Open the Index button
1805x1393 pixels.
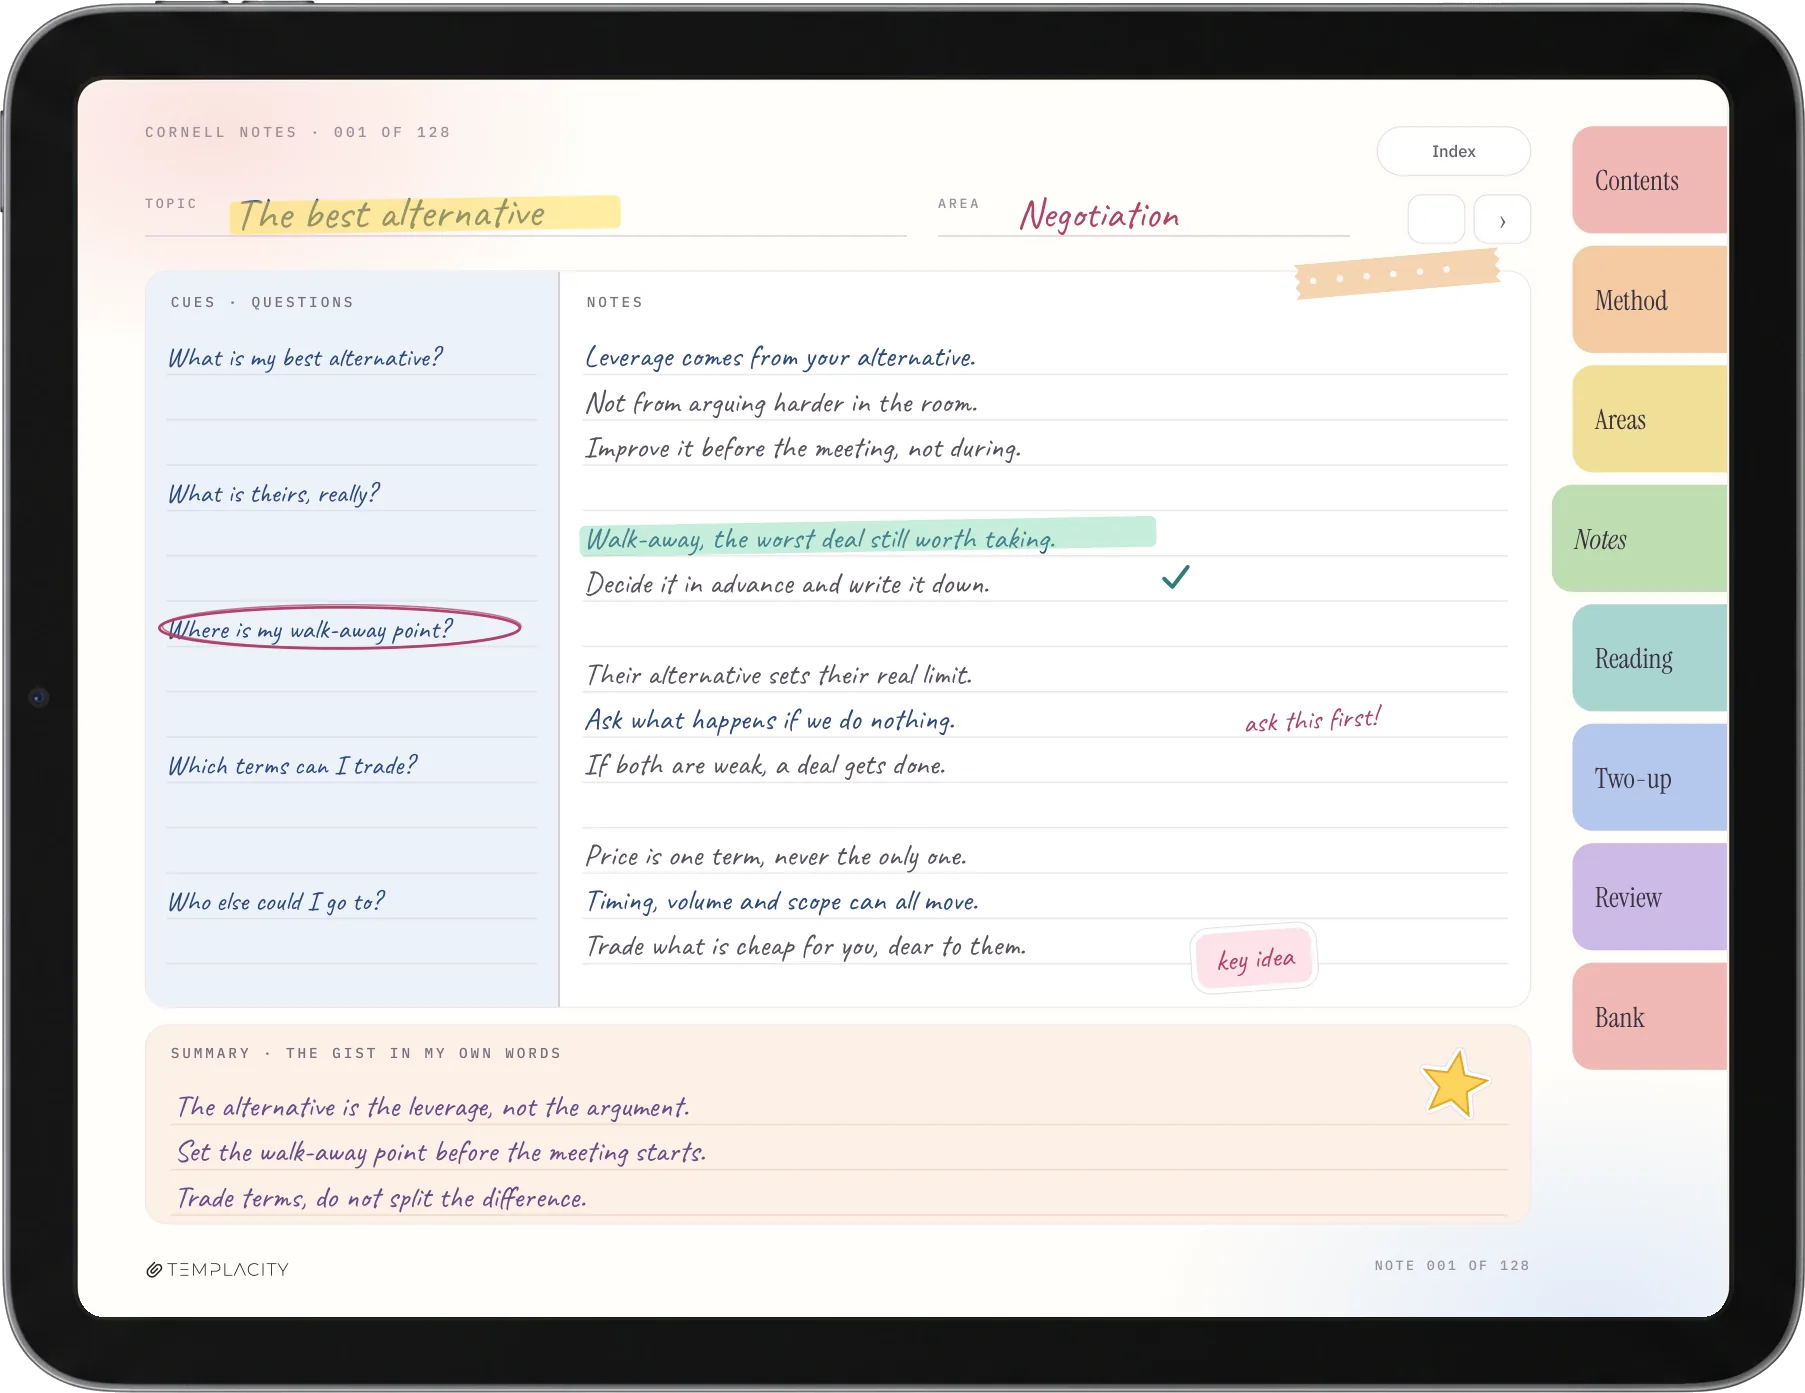1453,151
